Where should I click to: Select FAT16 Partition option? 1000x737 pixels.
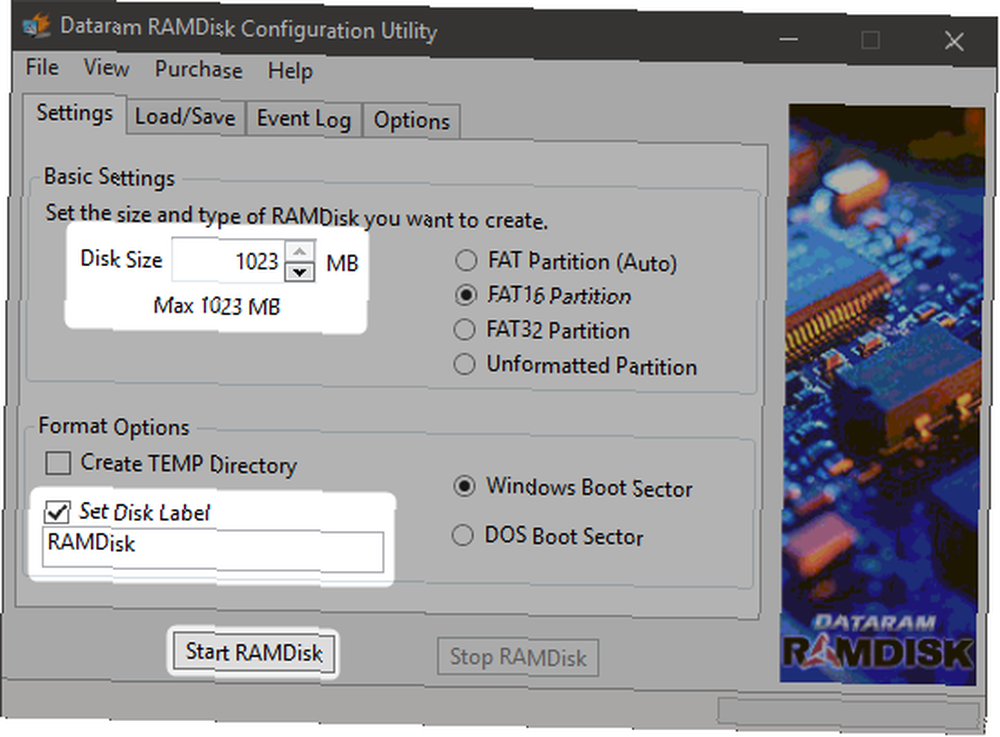[543, 295]
